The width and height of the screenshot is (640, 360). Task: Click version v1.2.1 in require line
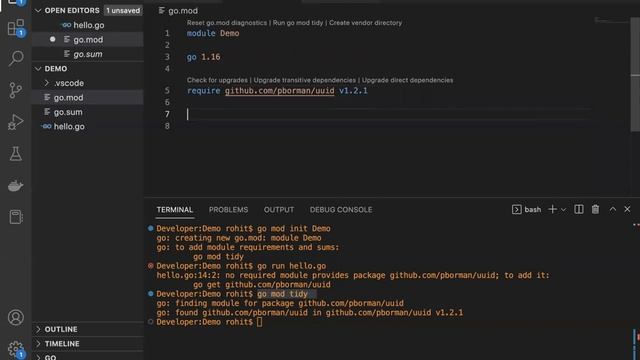click(353, 91)
